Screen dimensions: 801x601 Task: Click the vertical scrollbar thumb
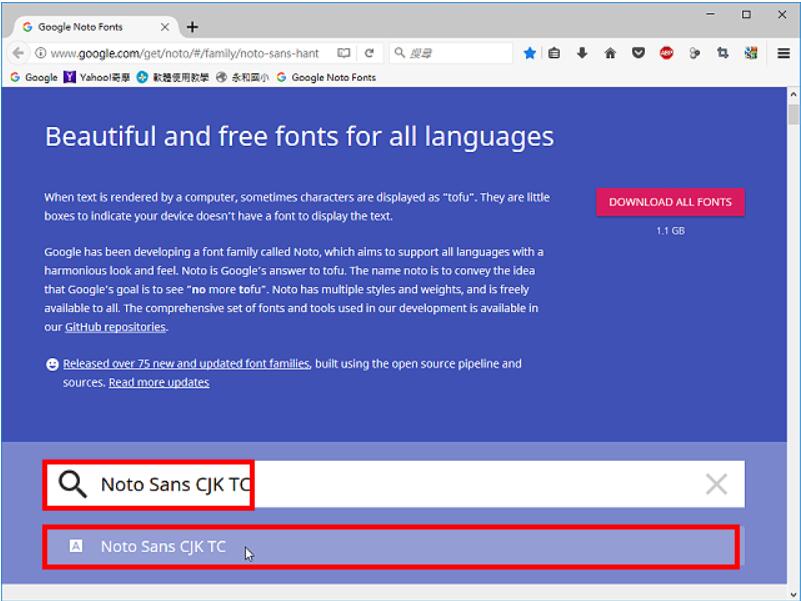(793, 114)
